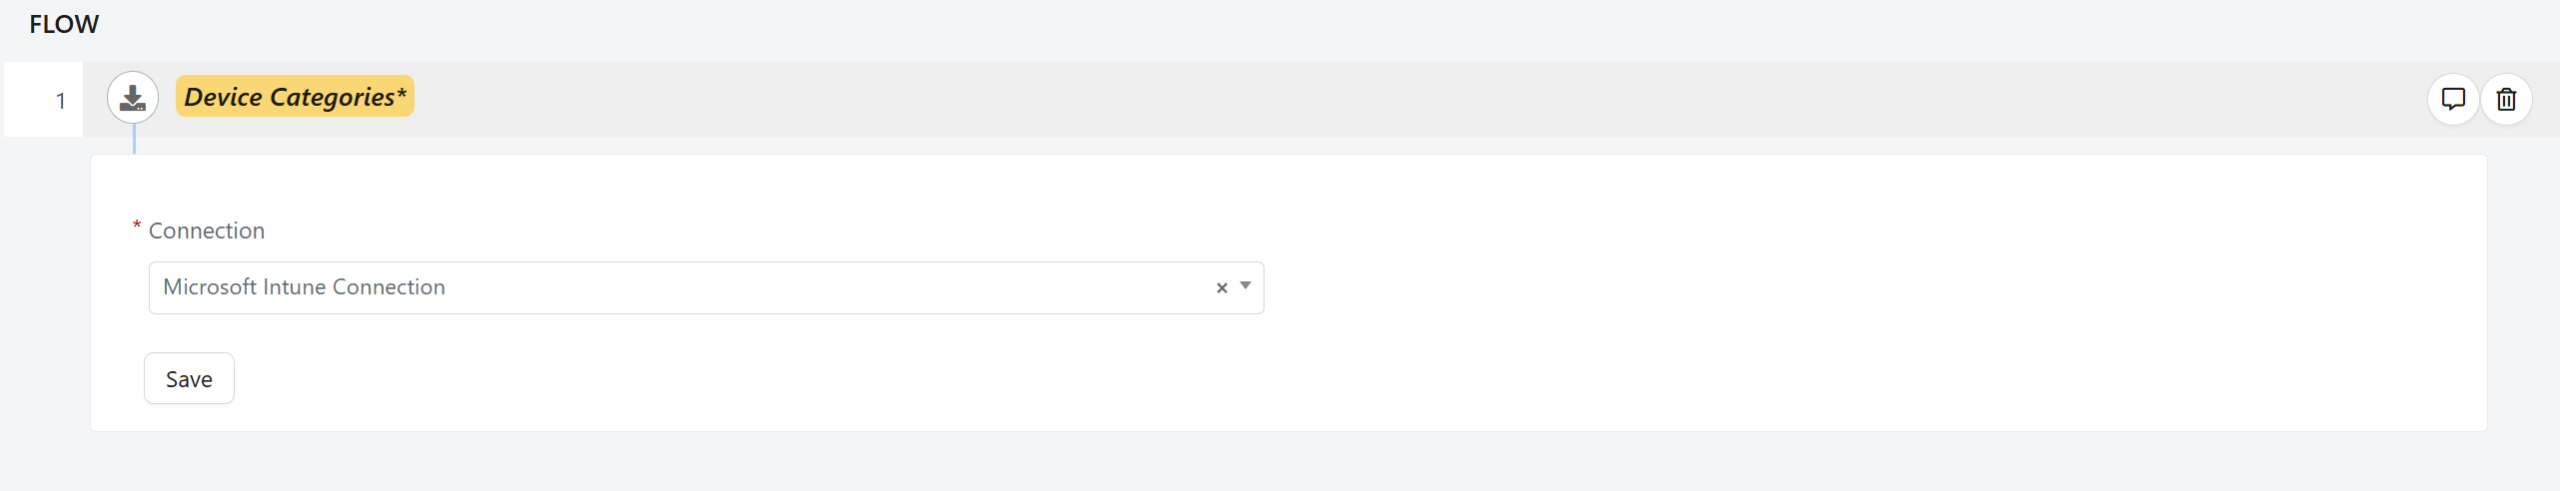Delete the Device Categories step via trash icon
This screenshot has width=2560, height=491.
(x=2506, y=99)
